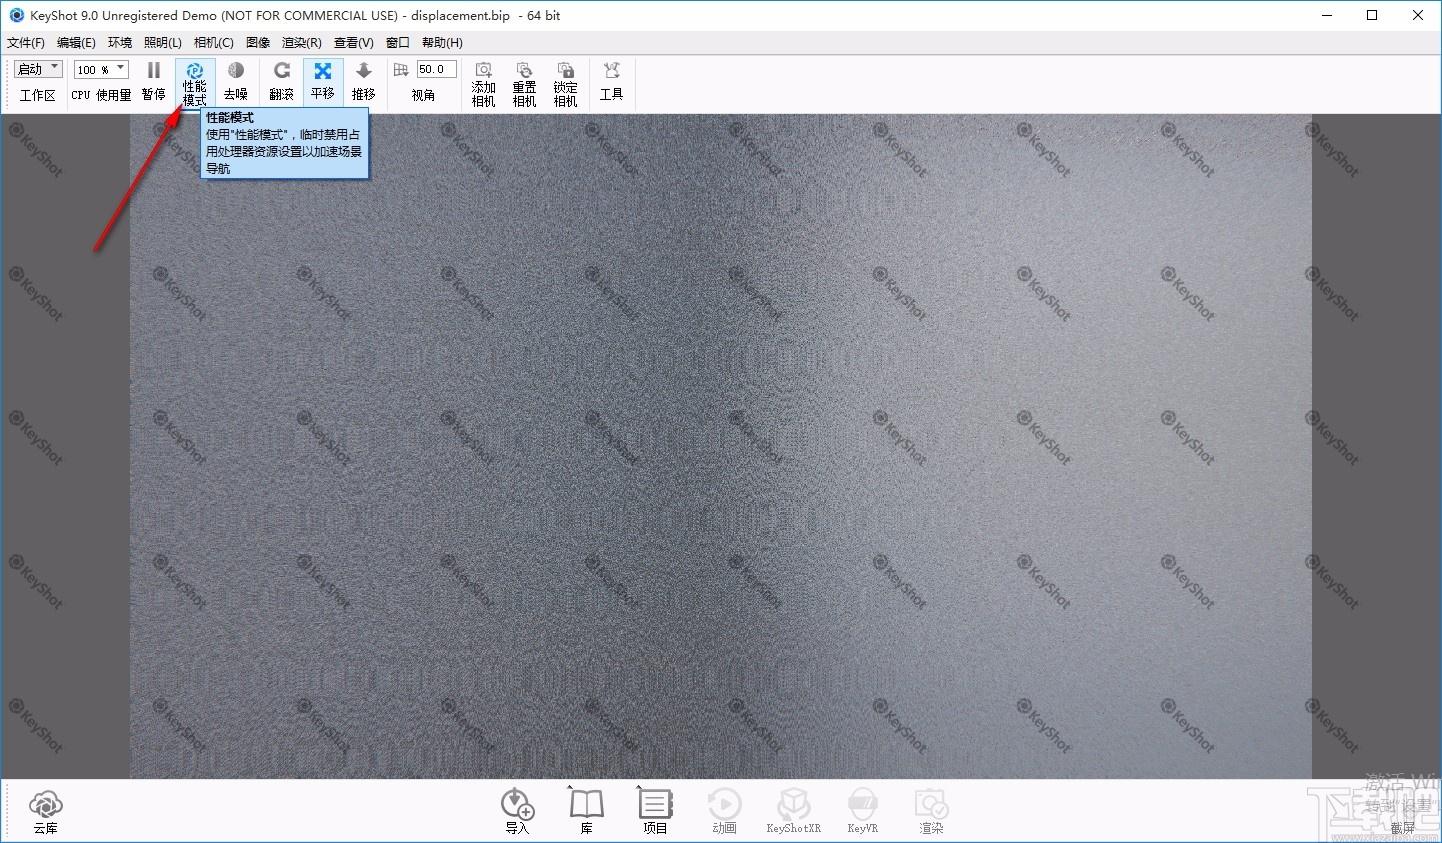Viewport: 1442px width, 843px height.
Task: Open the 图像 menu
Action: point(258,42)
